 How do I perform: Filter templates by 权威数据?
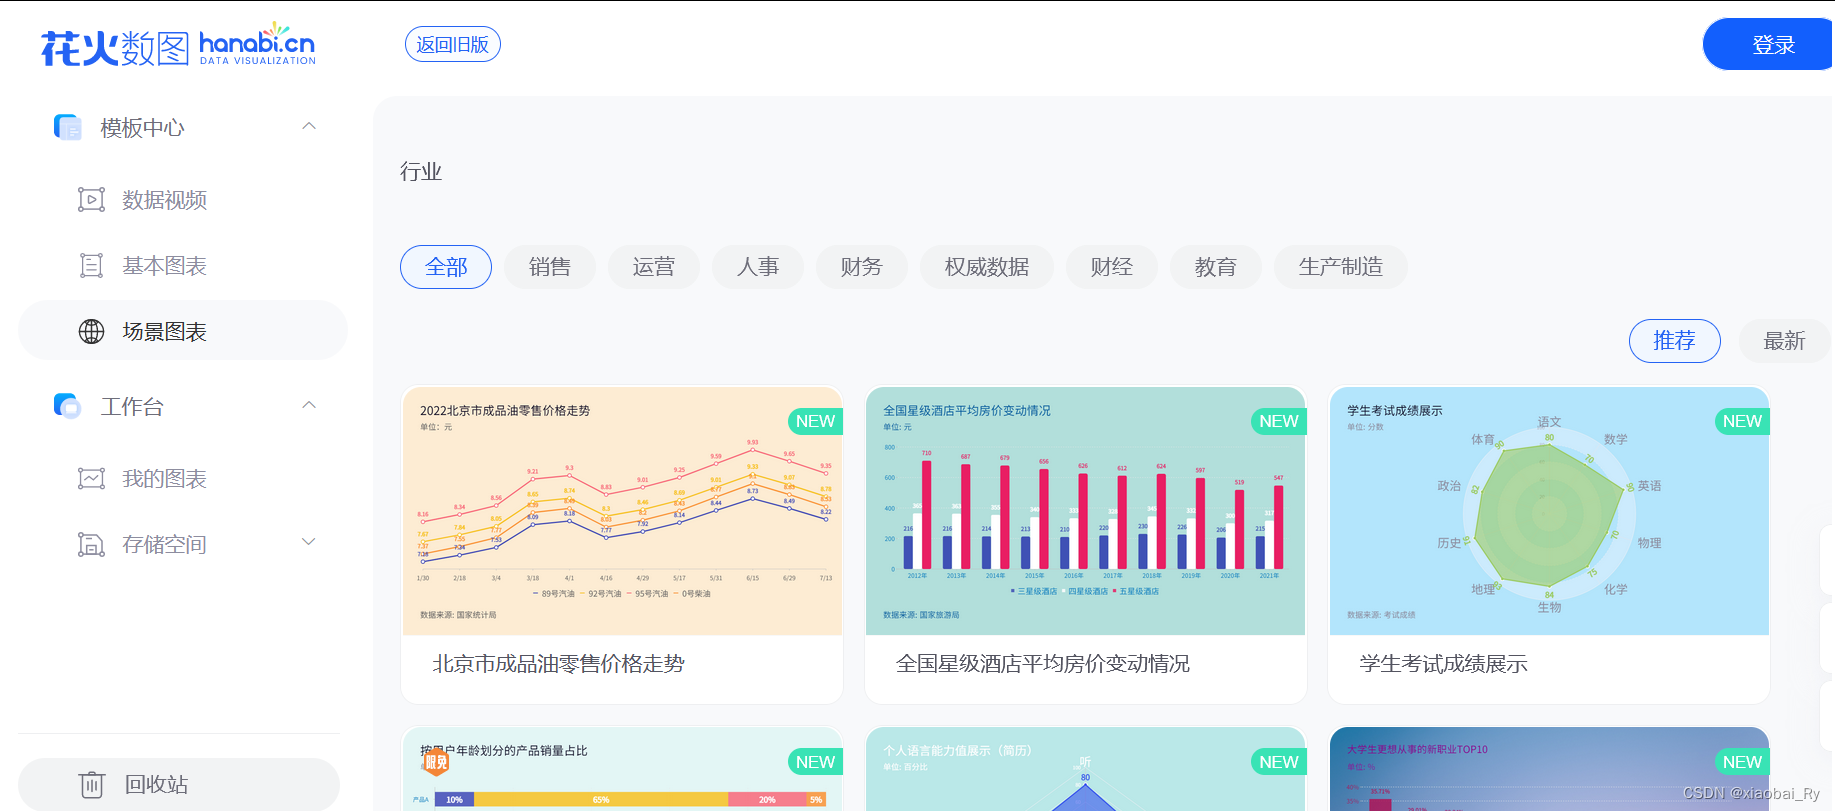(987, 267)
